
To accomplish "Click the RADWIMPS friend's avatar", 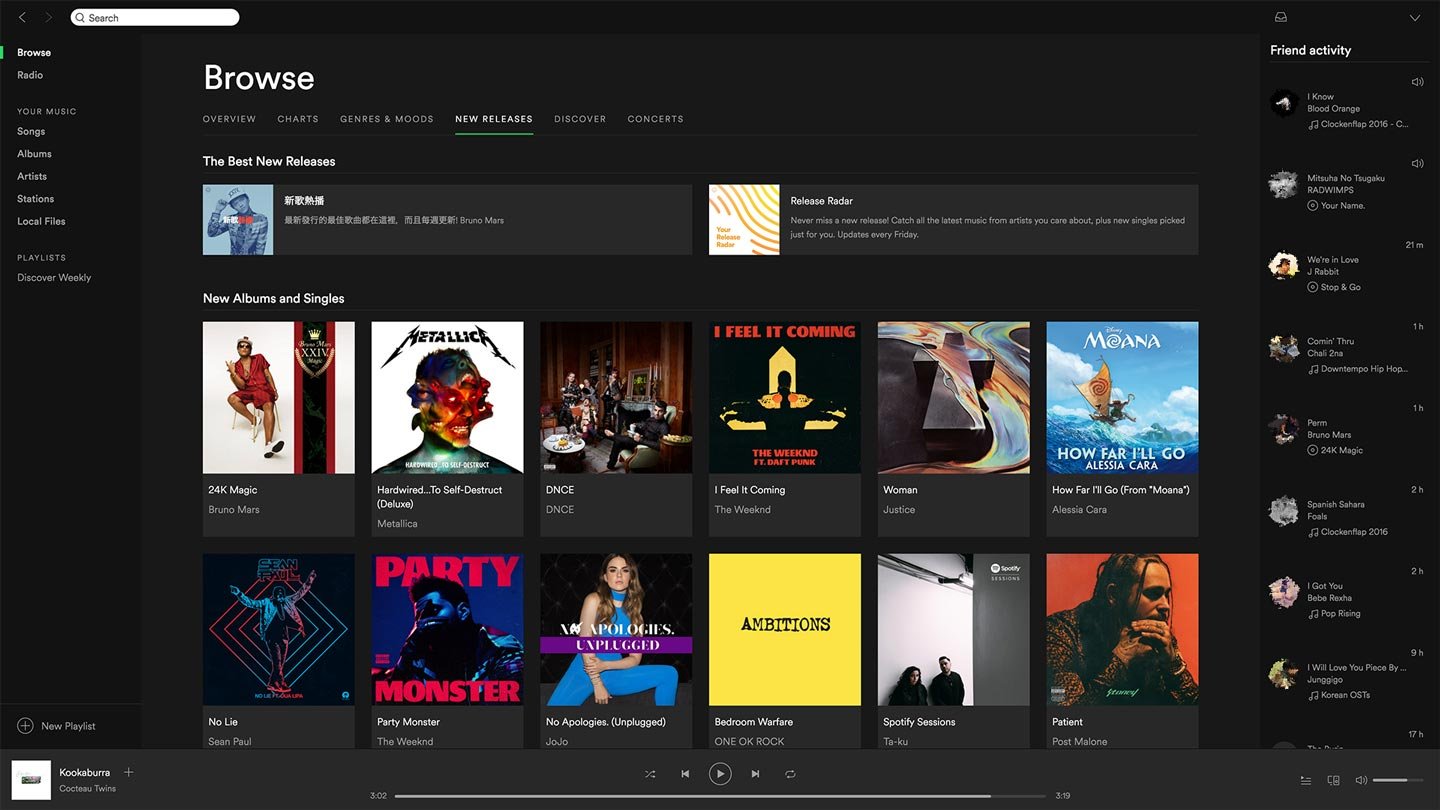I will click(1284, 184).
